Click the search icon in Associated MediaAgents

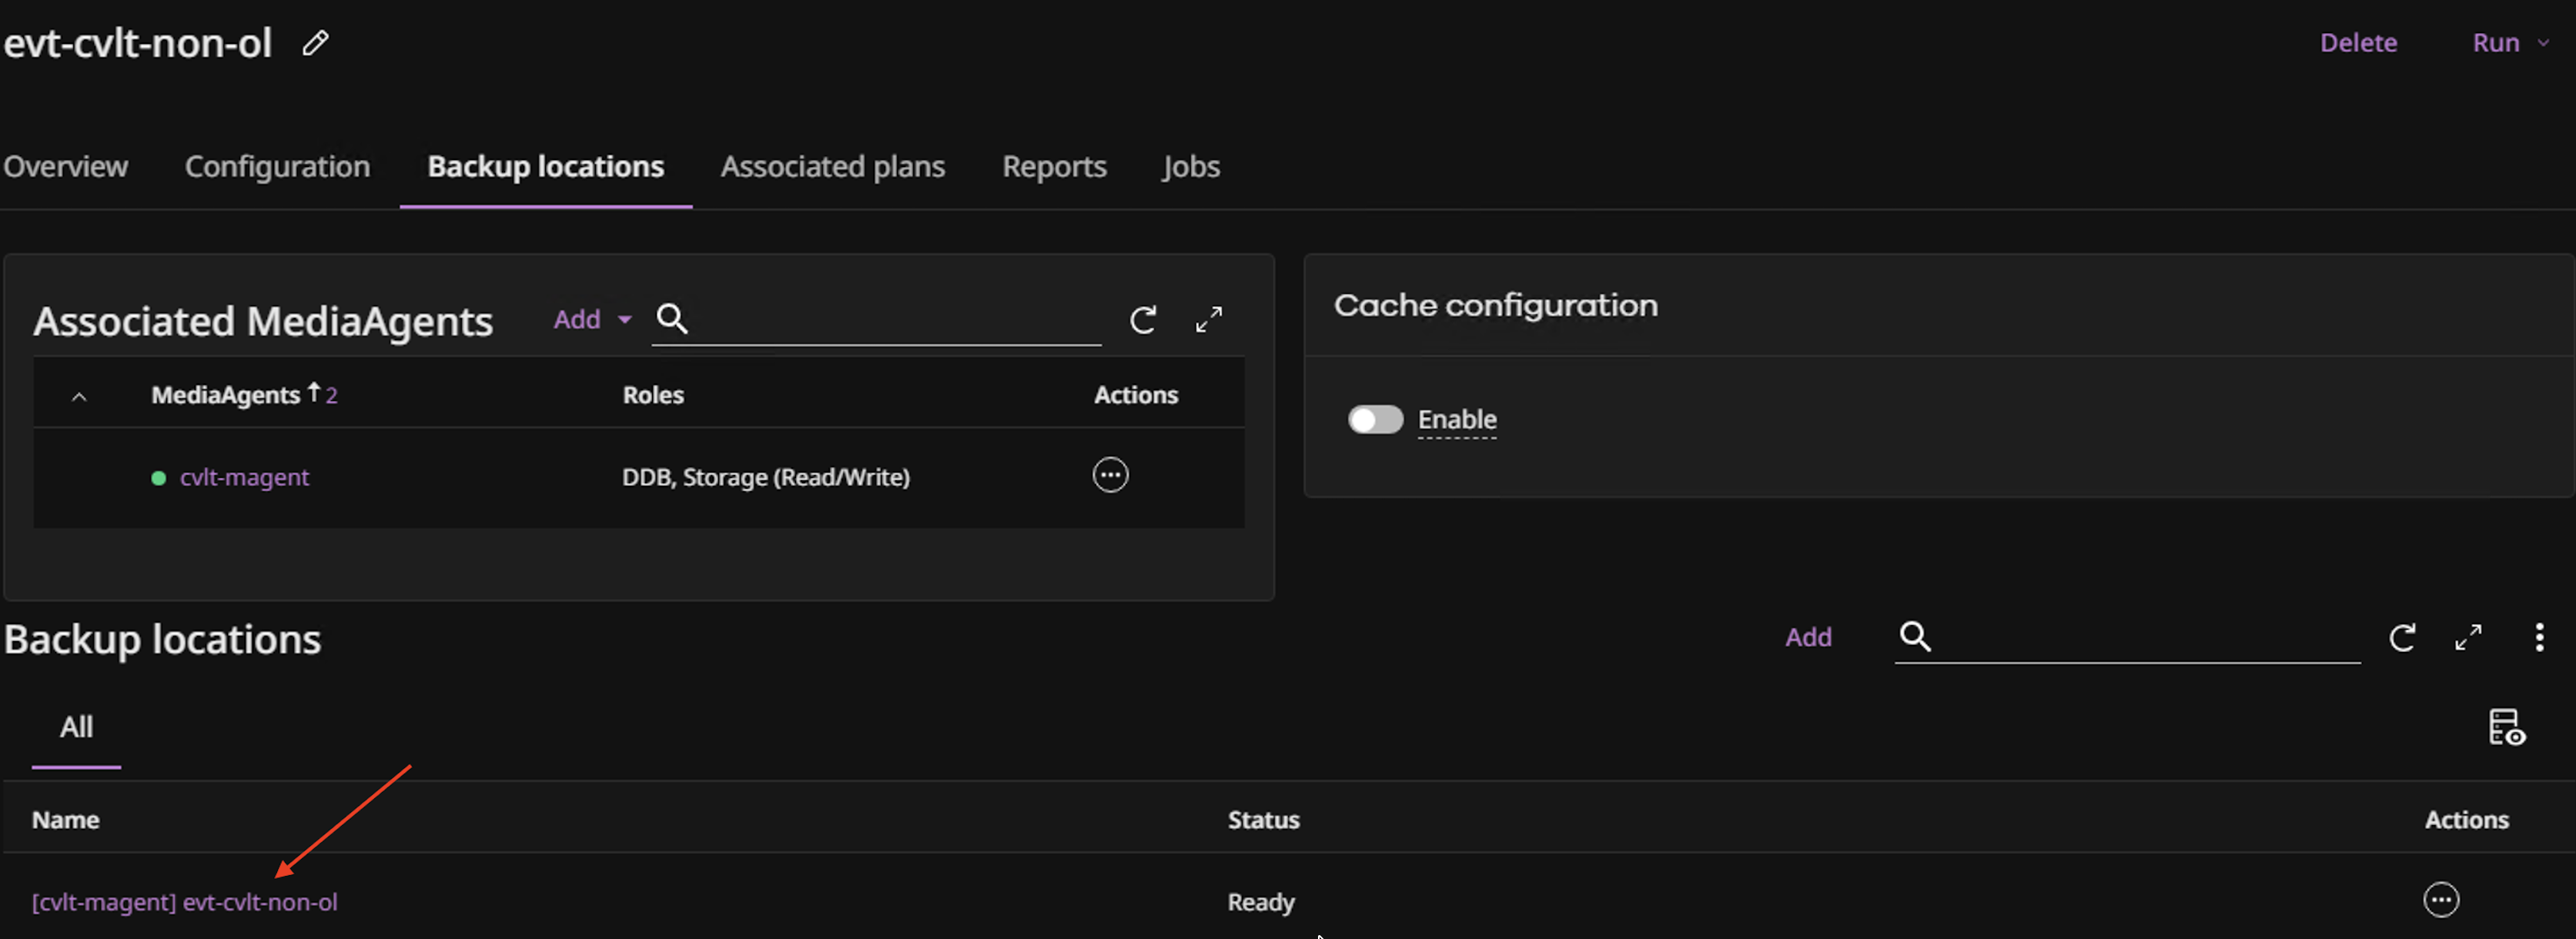coord(672,319)
